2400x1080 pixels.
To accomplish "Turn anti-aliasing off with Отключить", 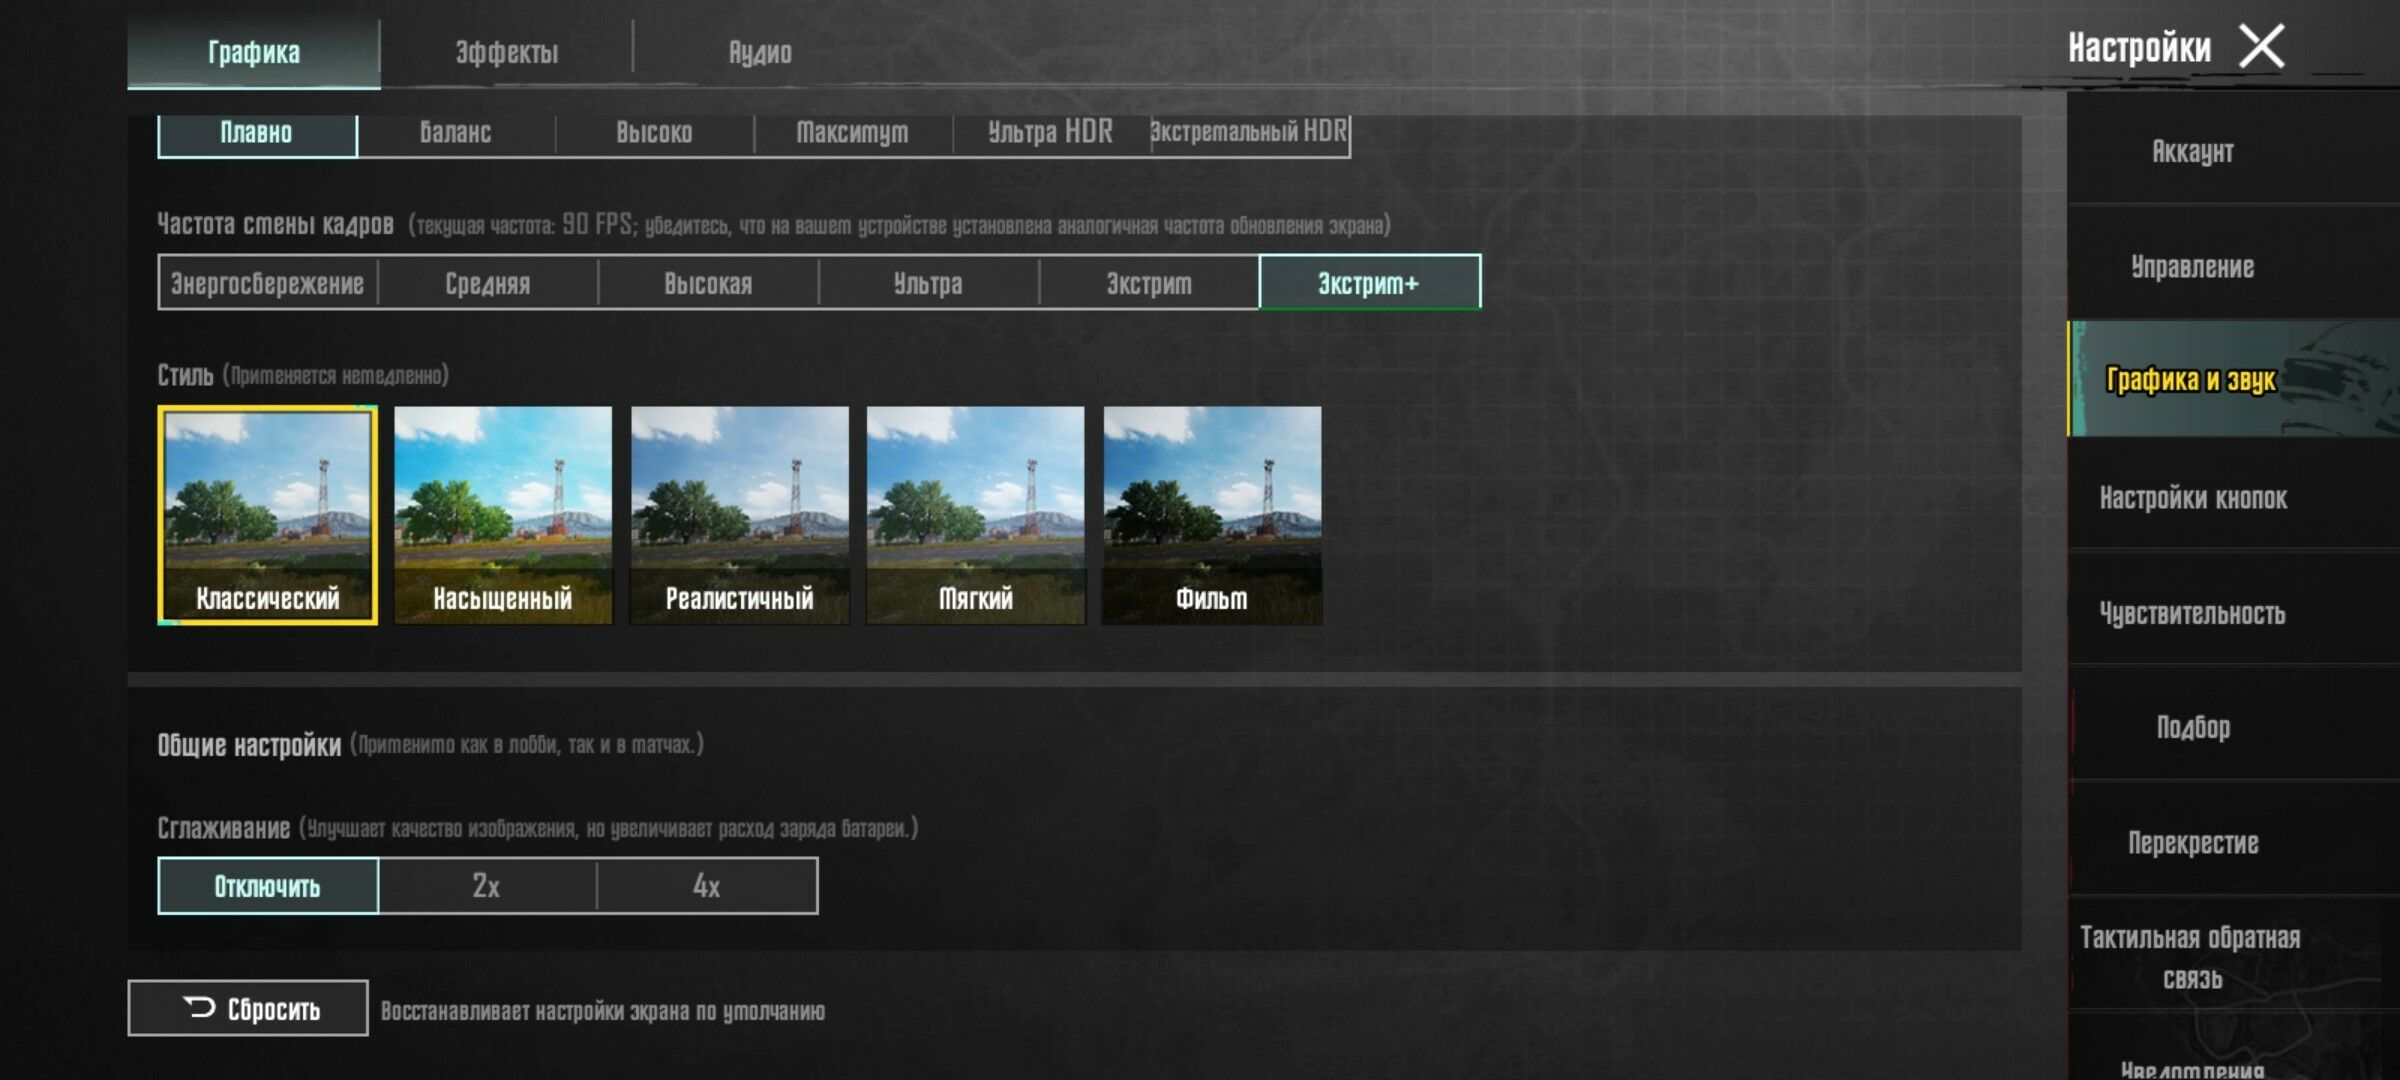I will [x=268, y=886].
